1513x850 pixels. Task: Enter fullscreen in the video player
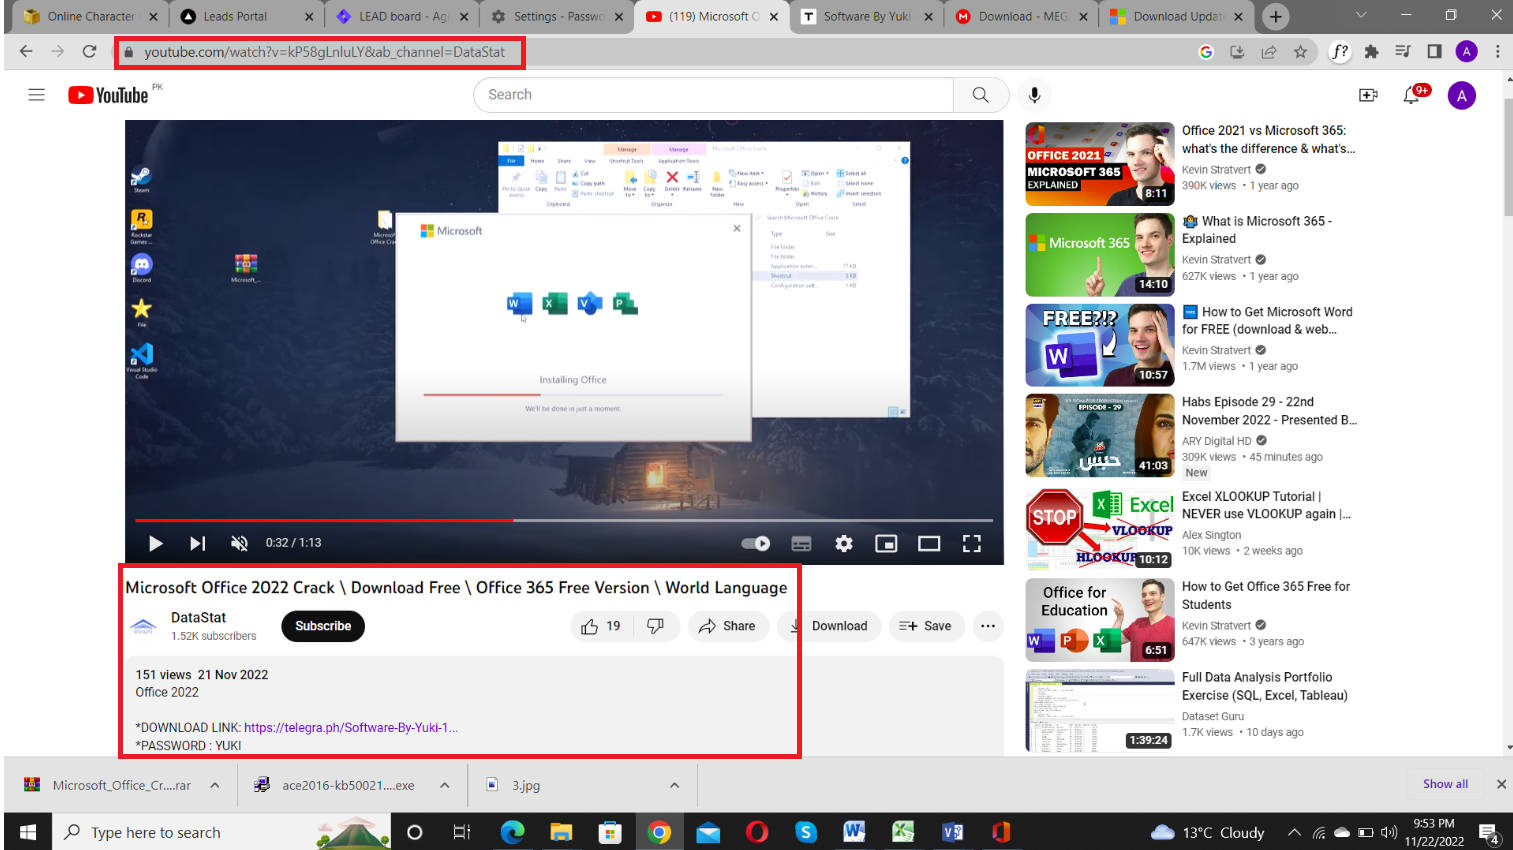coord(971,543)
